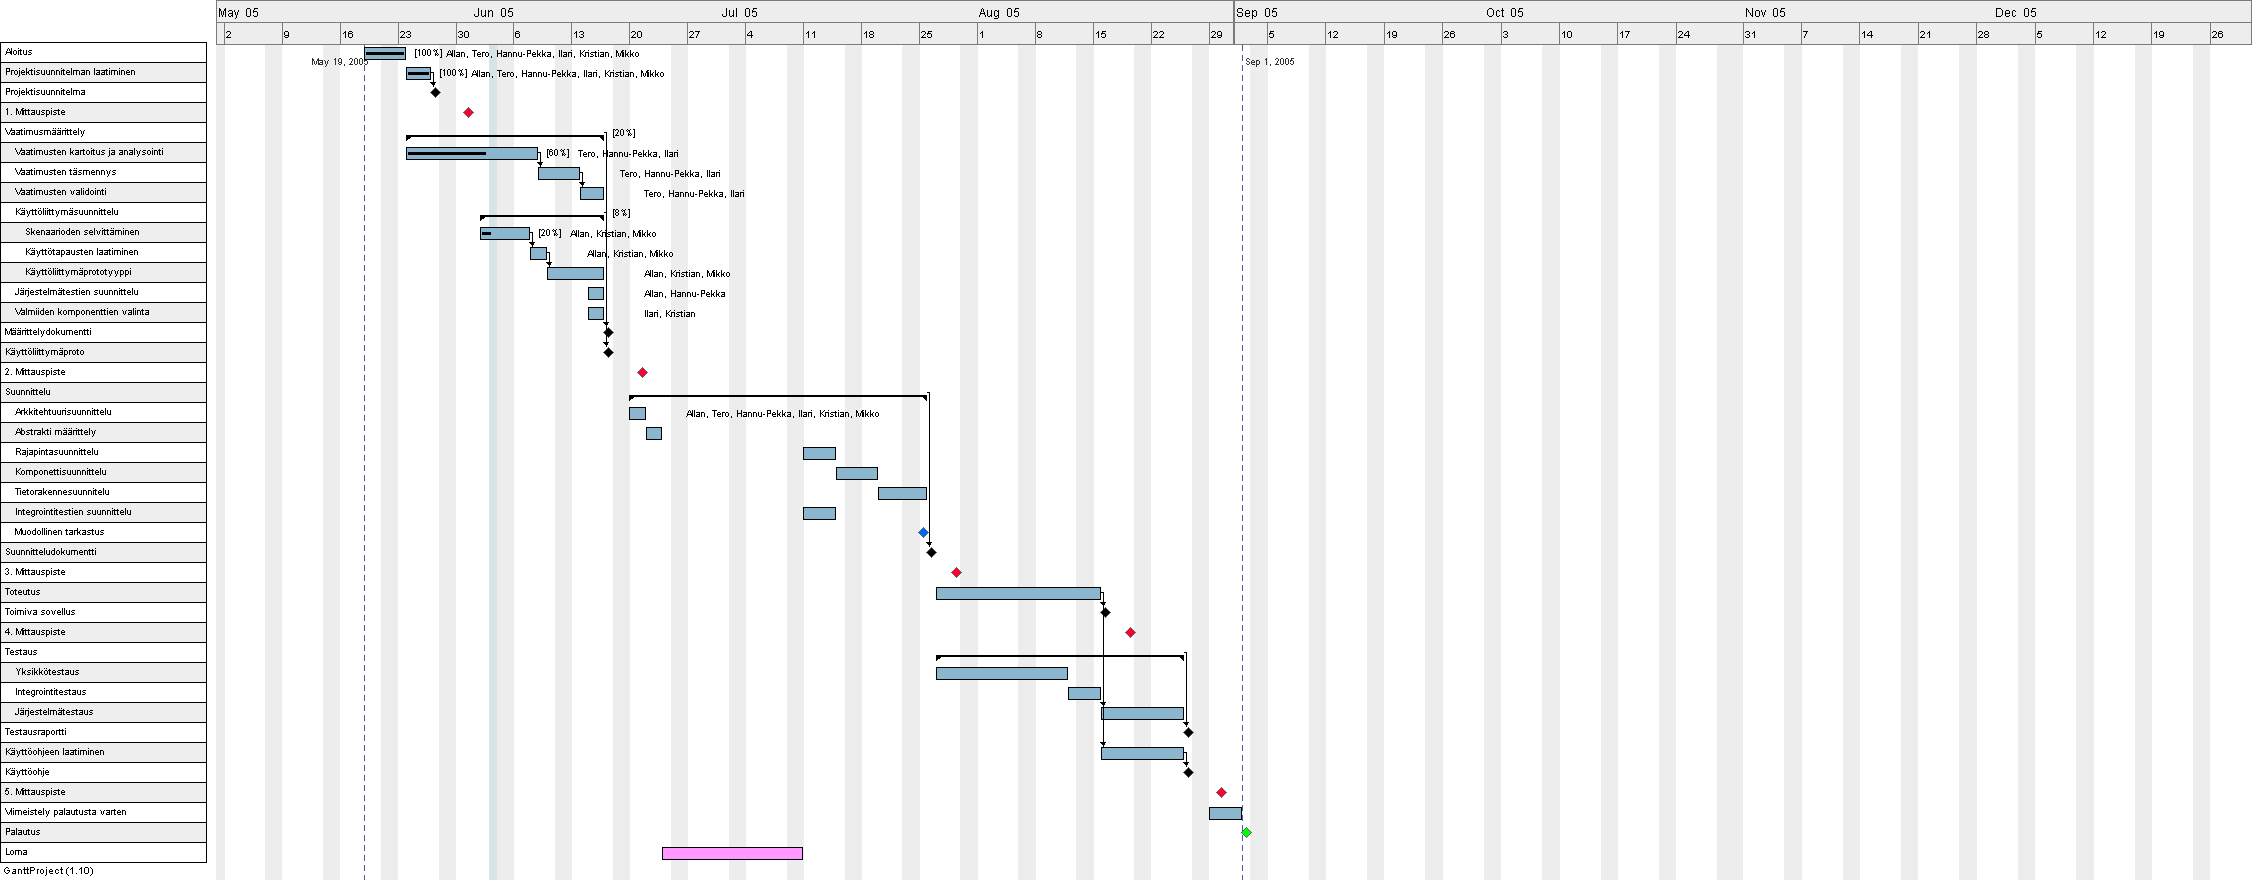Click the Yksikkötestaus task bar

pyautogui.click(x=1001, y=673)
